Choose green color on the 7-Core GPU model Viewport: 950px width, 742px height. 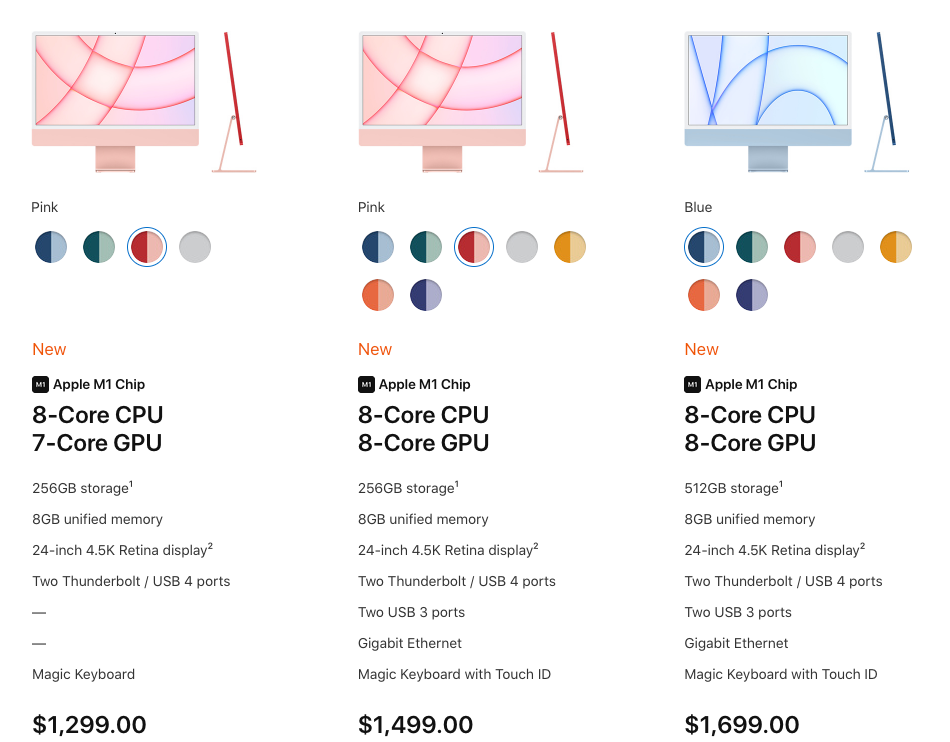[99, 247]
